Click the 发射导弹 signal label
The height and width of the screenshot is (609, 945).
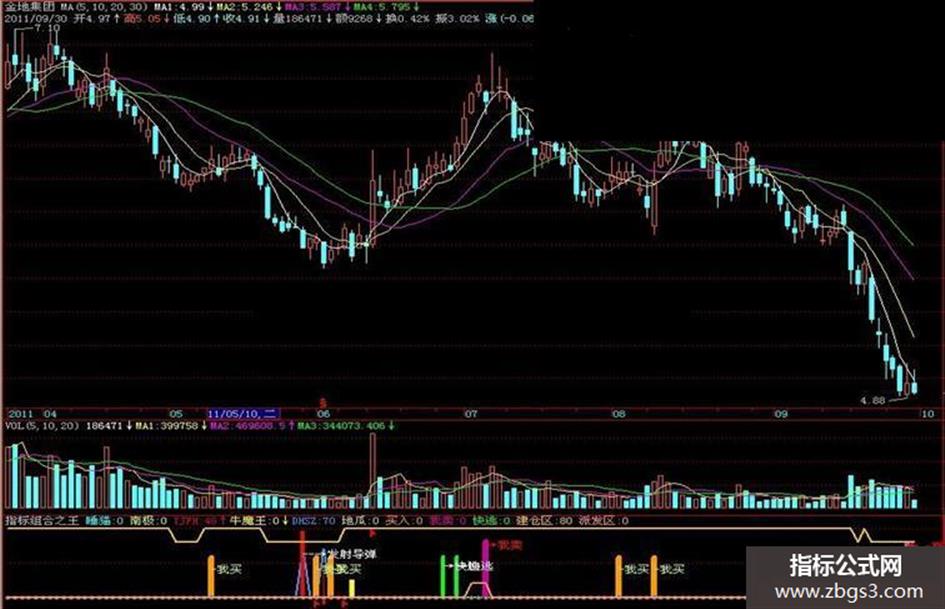pos(352,554)
